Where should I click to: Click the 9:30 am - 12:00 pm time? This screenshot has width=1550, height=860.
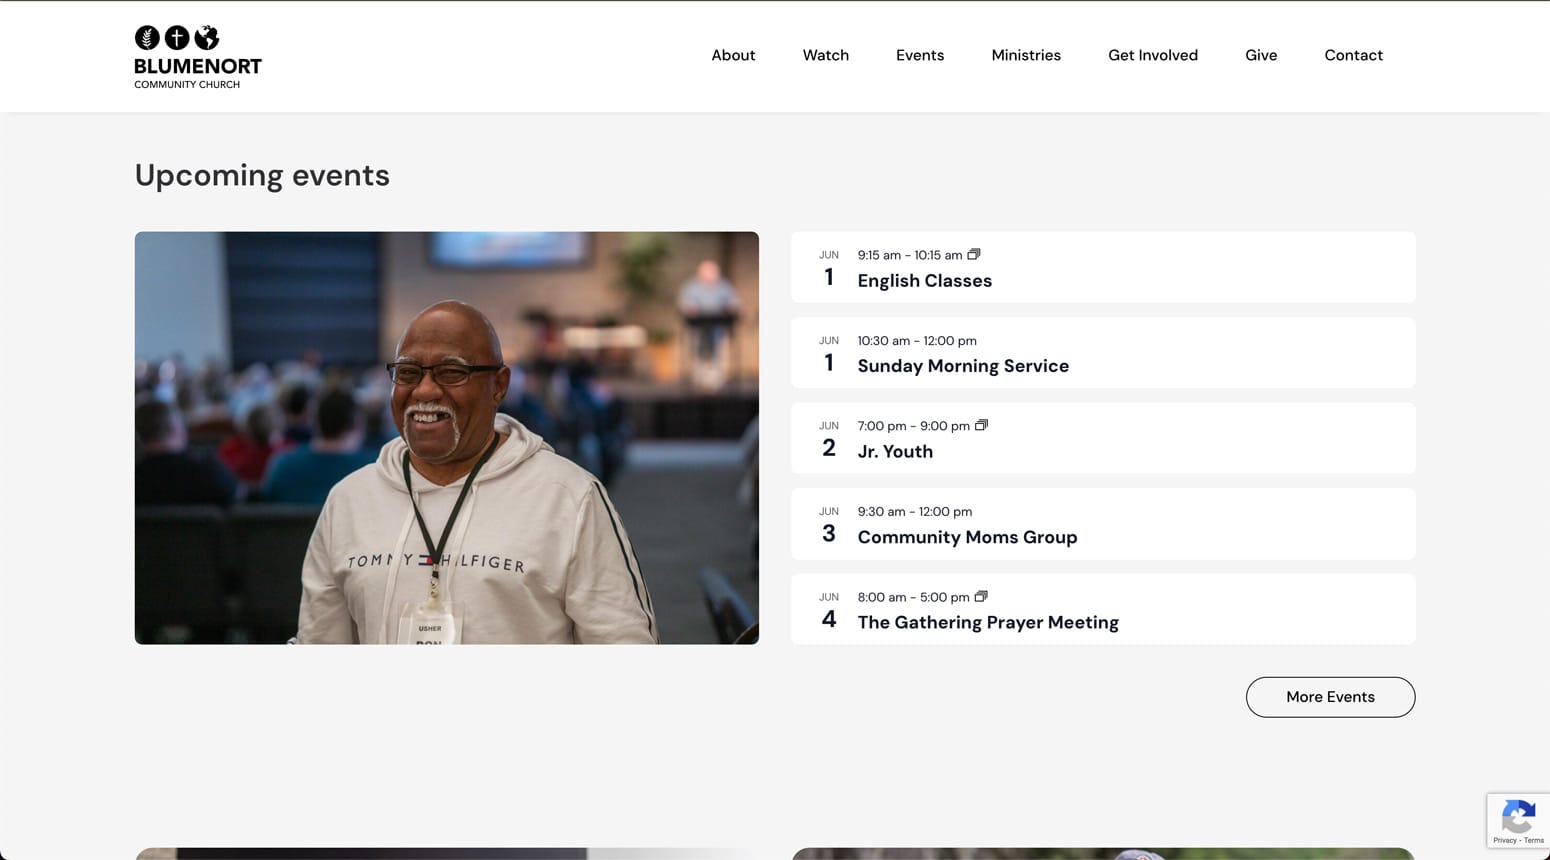pos(915,512)
